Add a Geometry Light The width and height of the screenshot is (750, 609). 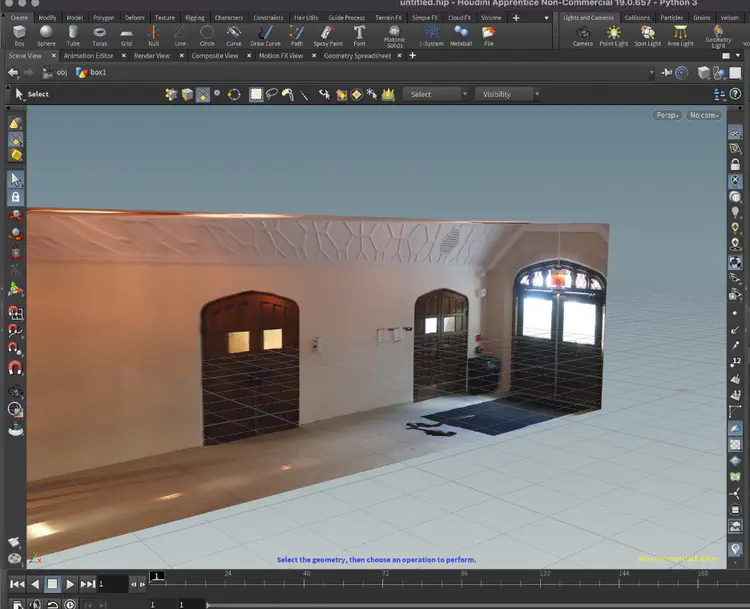(x=718, y=36)
